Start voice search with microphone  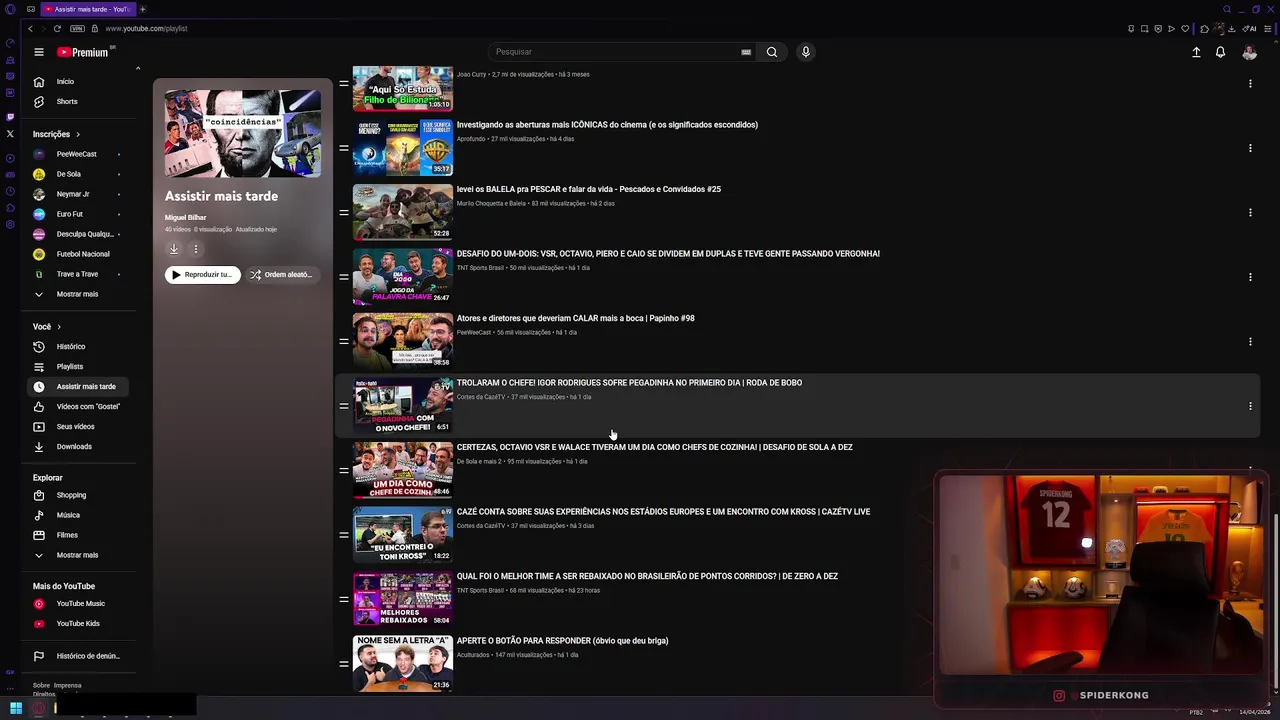(805, 52)
